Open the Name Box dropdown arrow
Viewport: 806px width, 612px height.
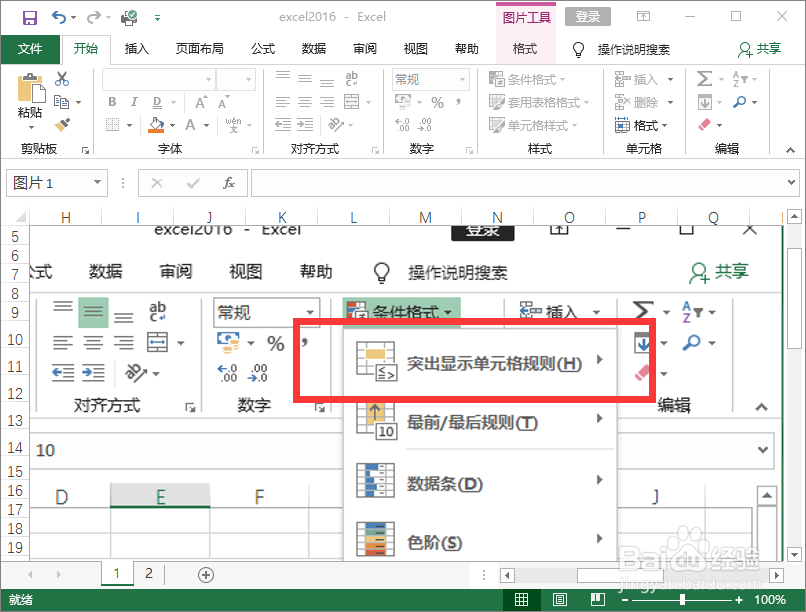97,182
